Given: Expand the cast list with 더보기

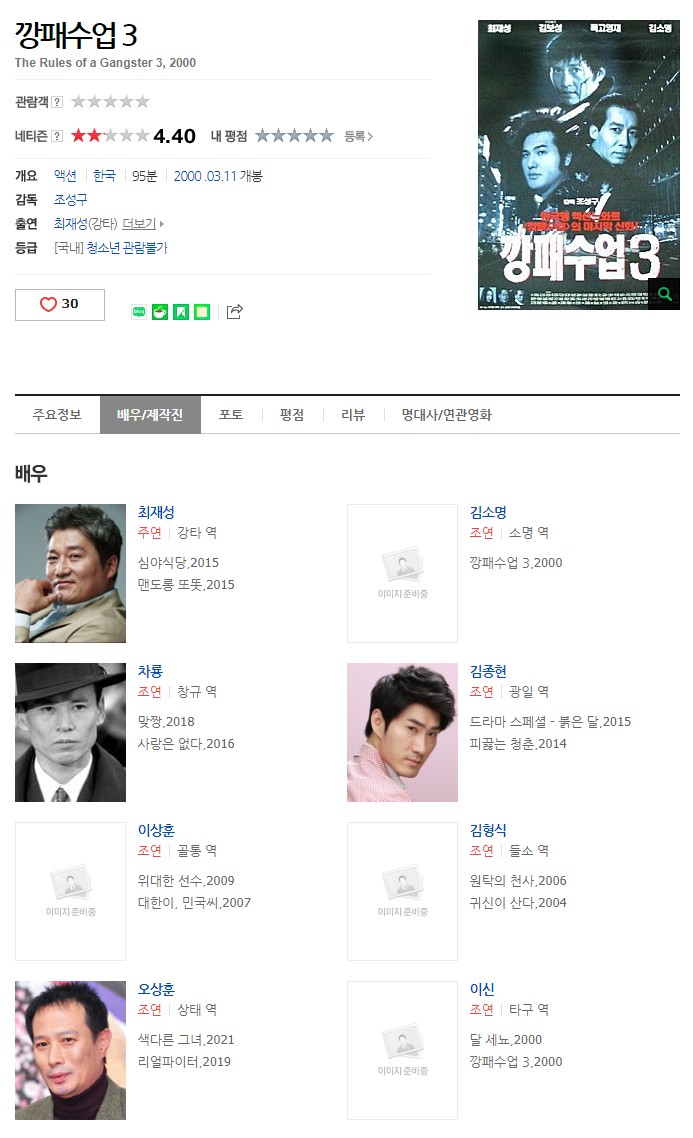Looking at the screenshot, I should (x=142, y=224).
